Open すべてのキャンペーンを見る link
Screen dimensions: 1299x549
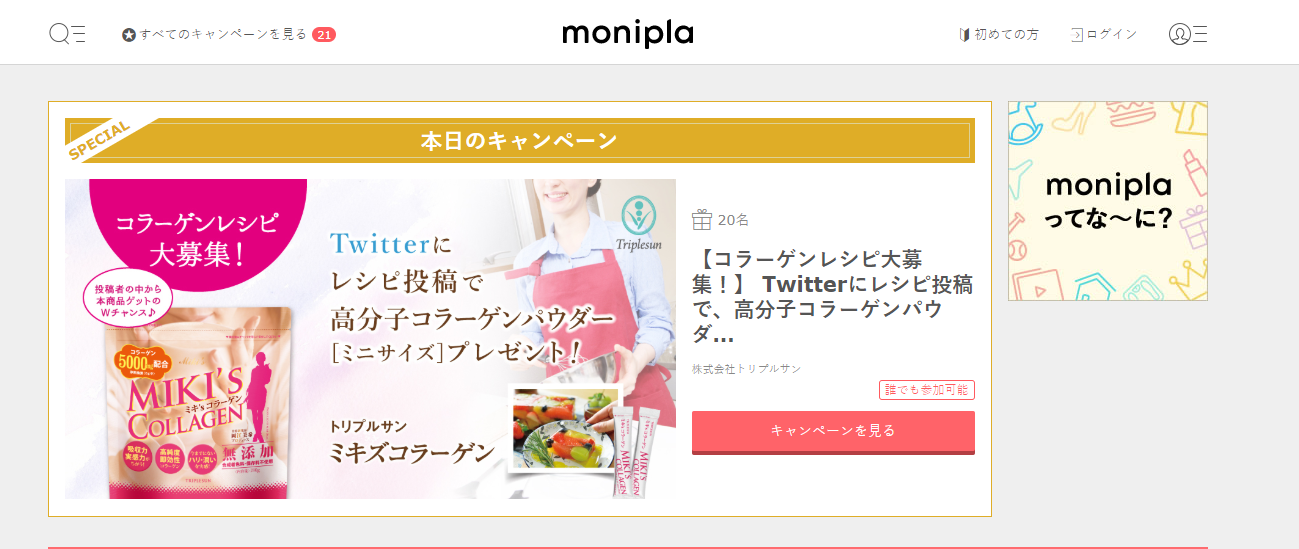pyautogui.click(x=224, y=34)
